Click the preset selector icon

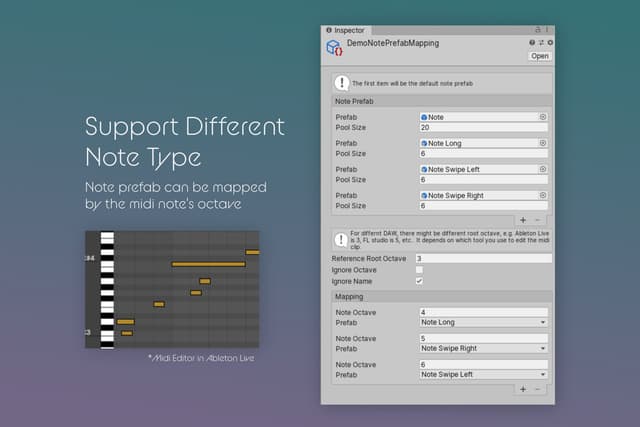tap(541, 42)
